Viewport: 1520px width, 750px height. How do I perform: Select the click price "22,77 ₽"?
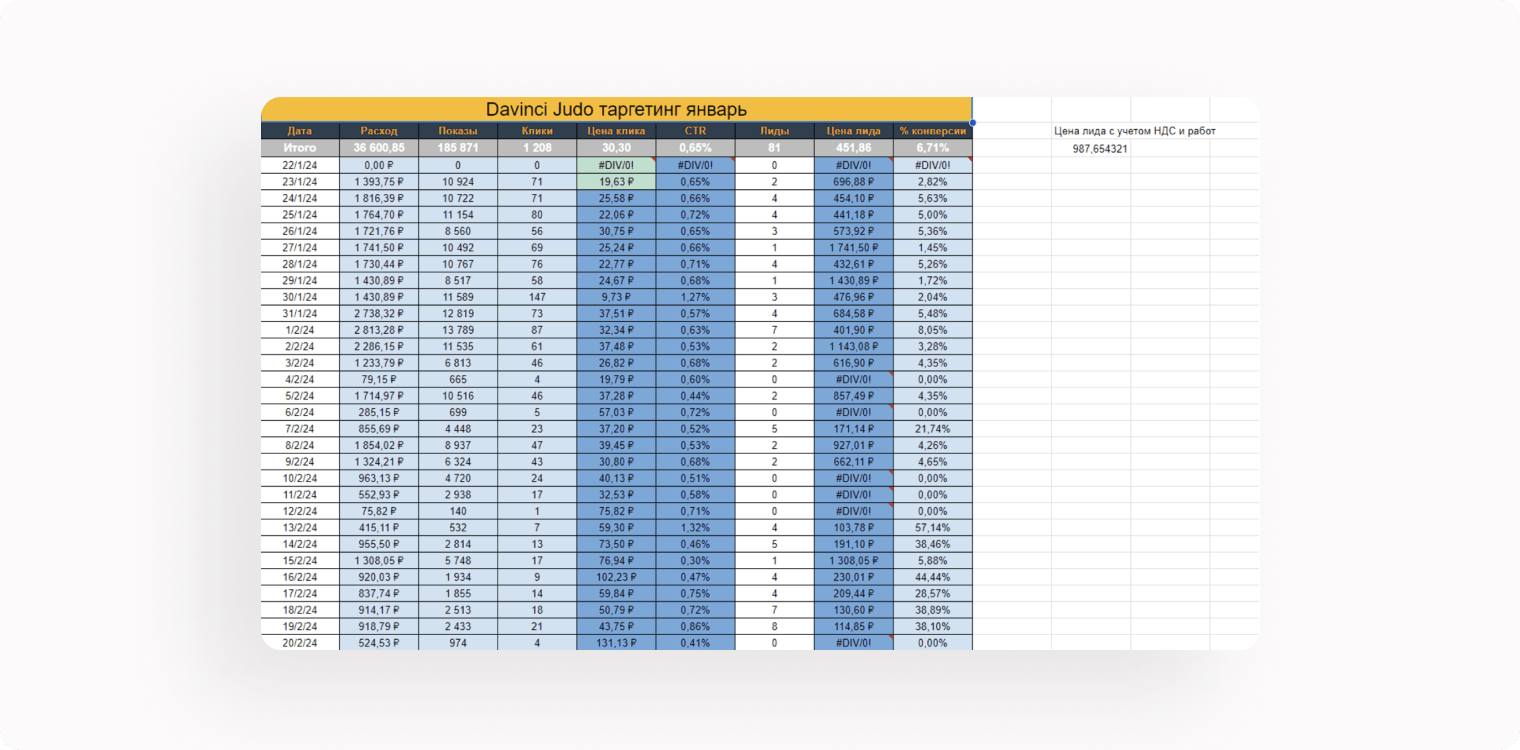point(616,264)
